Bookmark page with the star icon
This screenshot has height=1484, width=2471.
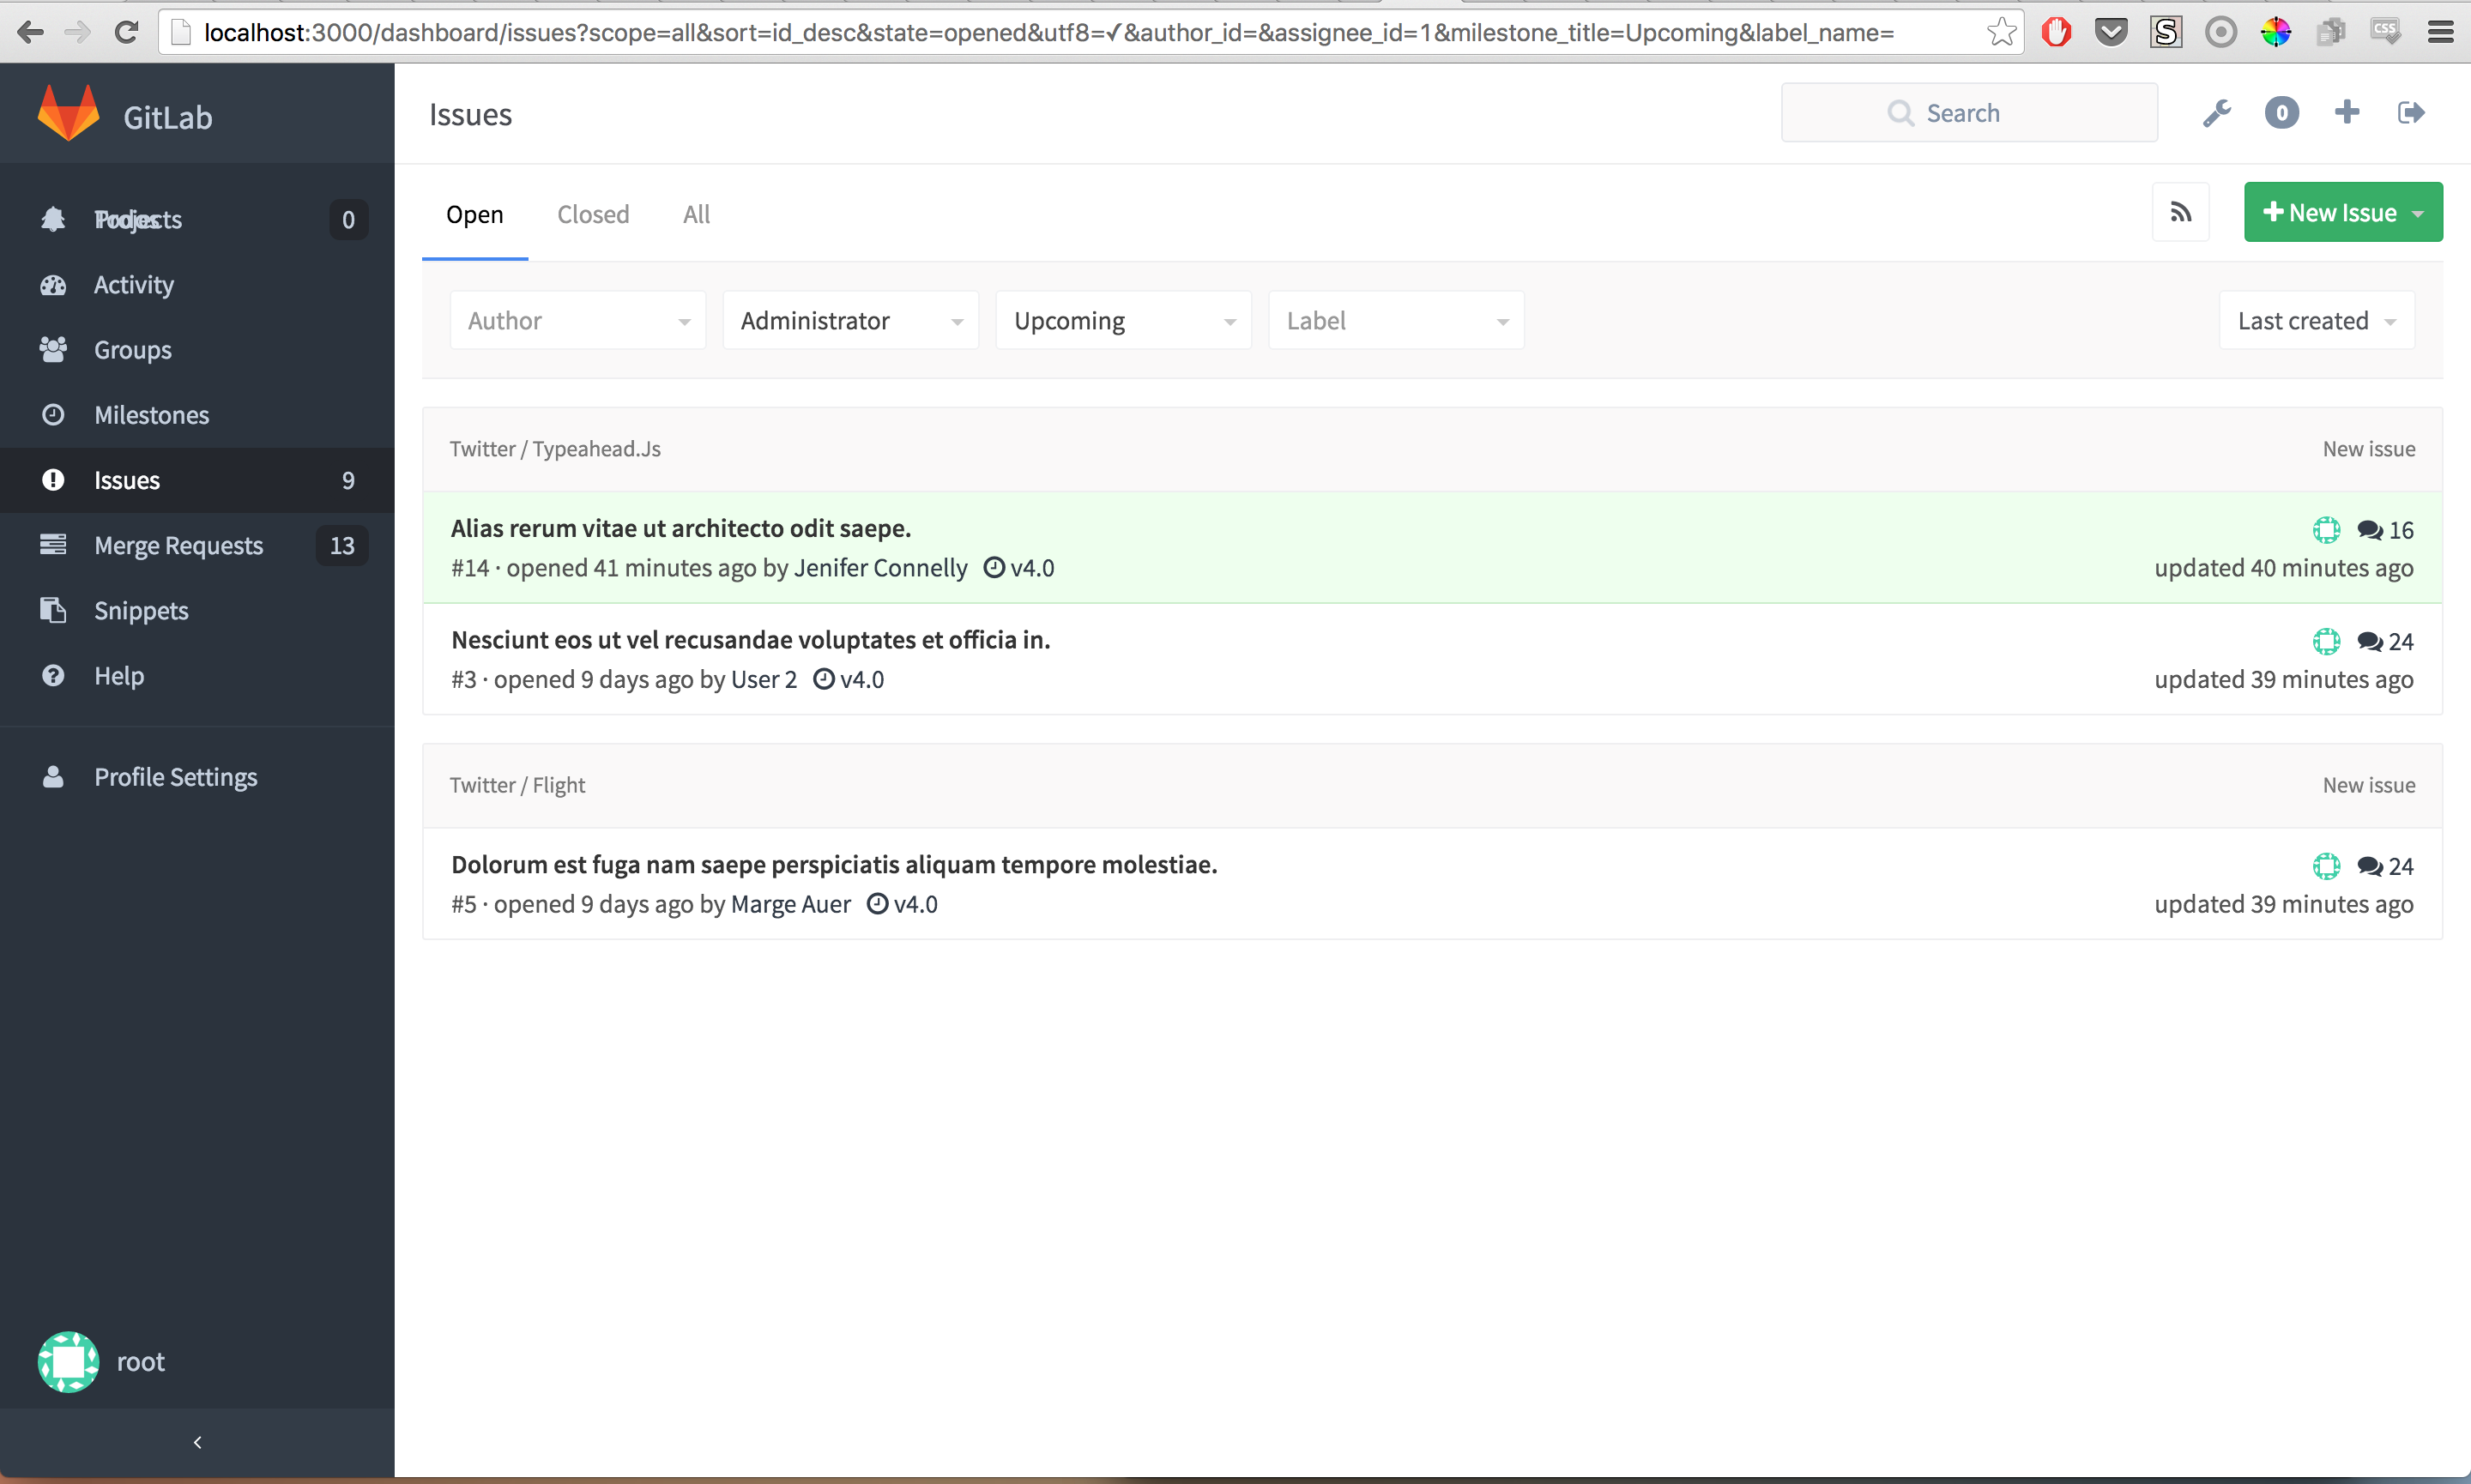tap(2001, 32)
